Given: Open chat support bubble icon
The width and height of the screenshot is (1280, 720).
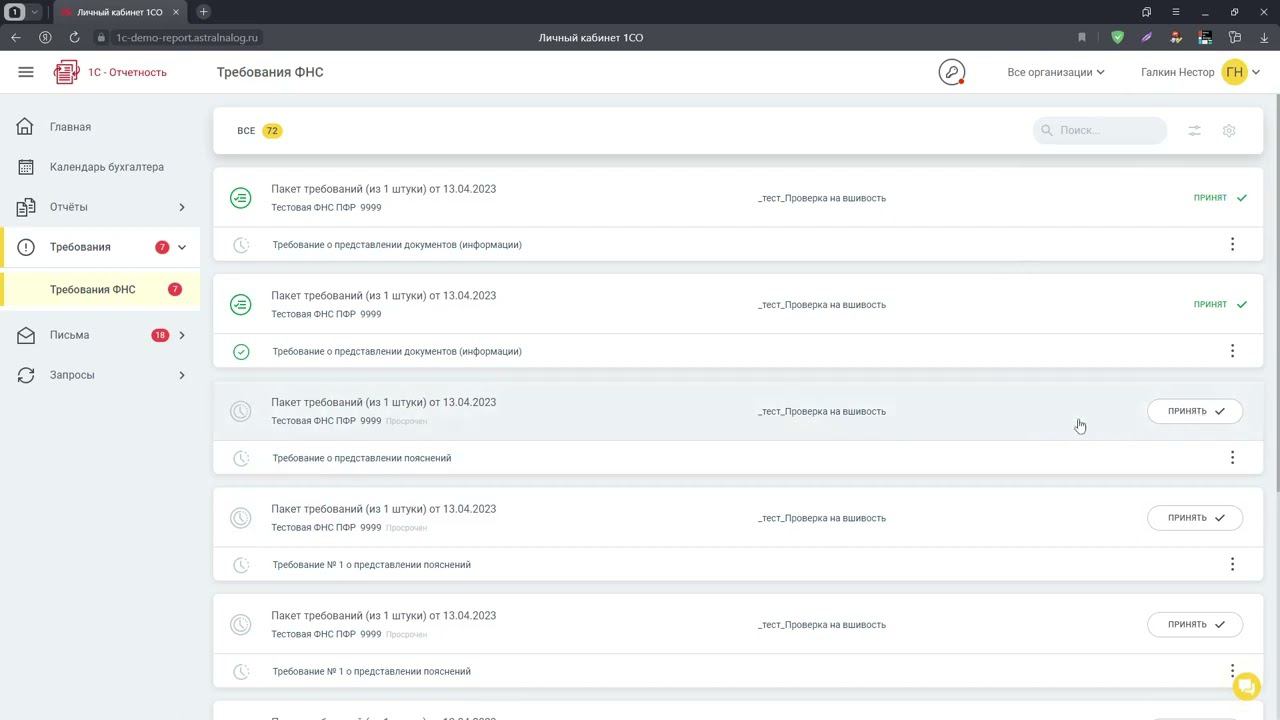Looking at the screenshot, I should pyautogui.click(x=1246, y=686).
